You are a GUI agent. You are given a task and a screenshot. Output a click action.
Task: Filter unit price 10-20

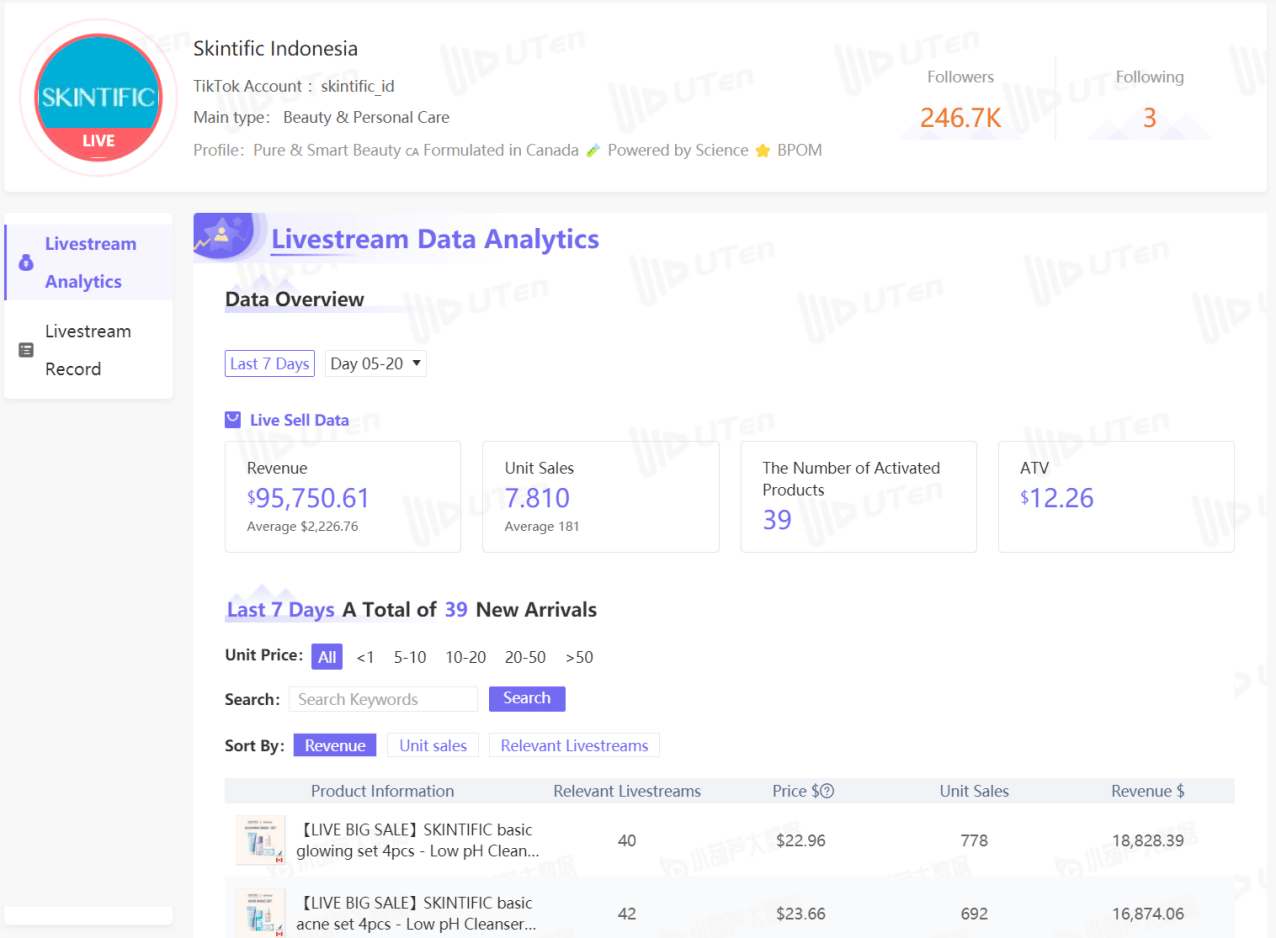pyautogui.click(x=466, y=657)
